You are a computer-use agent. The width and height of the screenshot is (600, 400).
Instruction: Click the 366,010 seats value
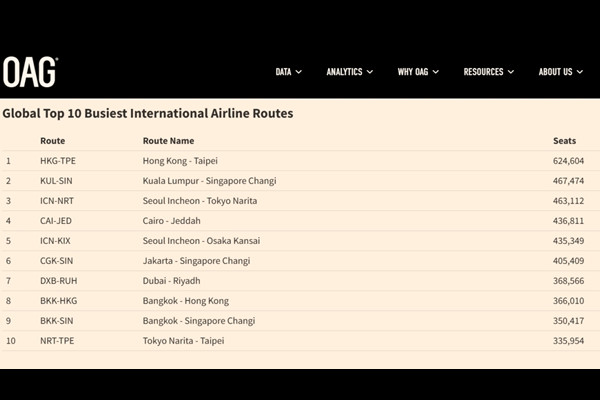pos(568,301)
